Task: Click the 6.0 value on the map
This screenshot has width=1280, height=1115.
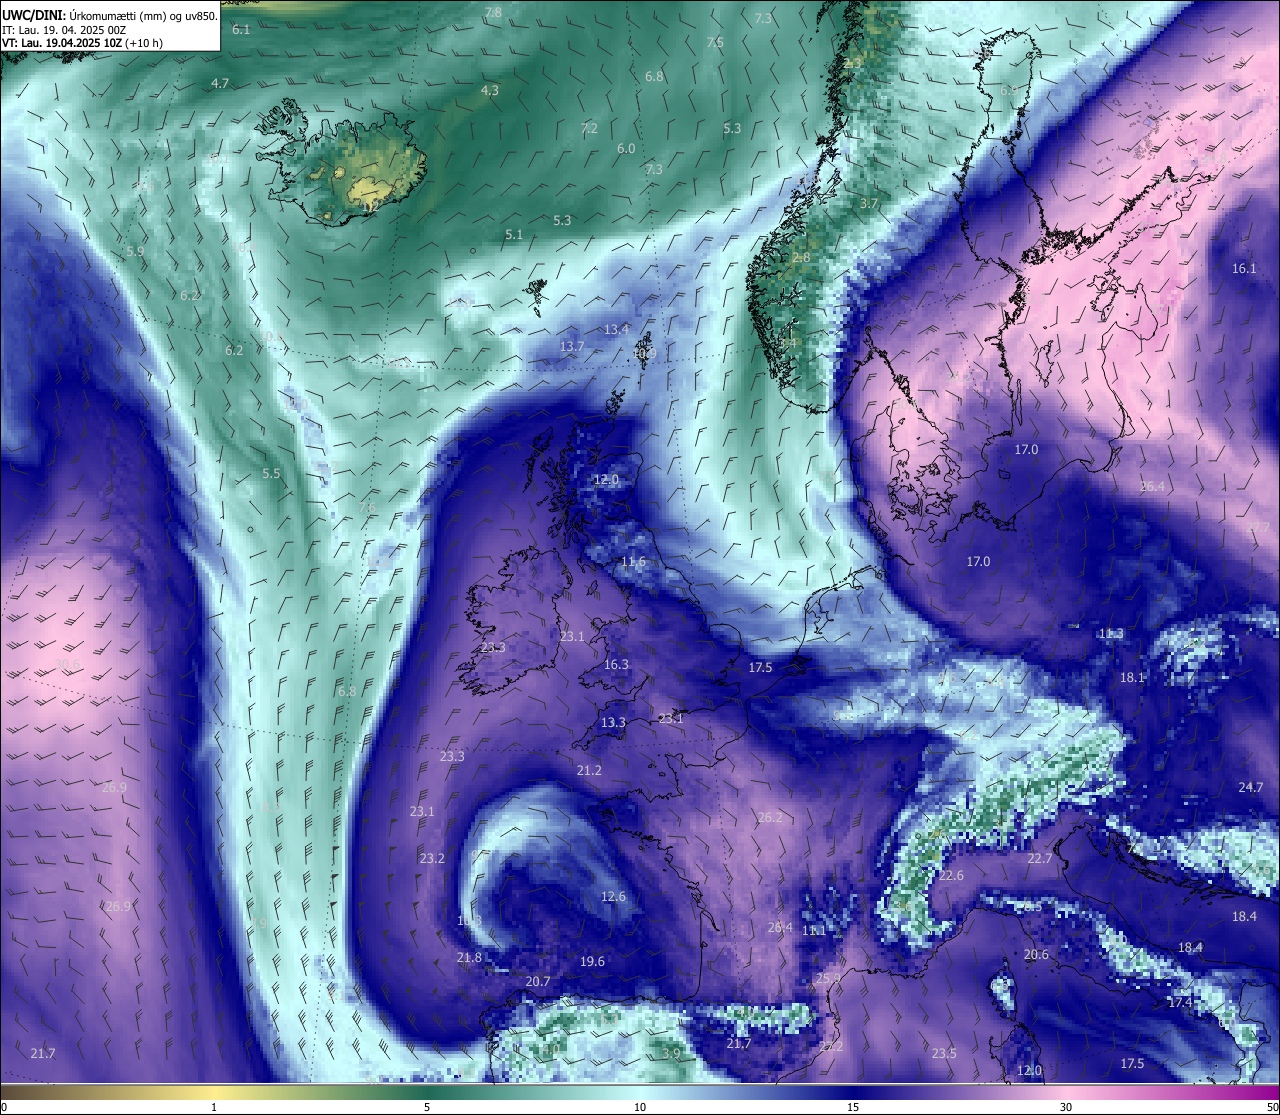Action: point(626,148)
